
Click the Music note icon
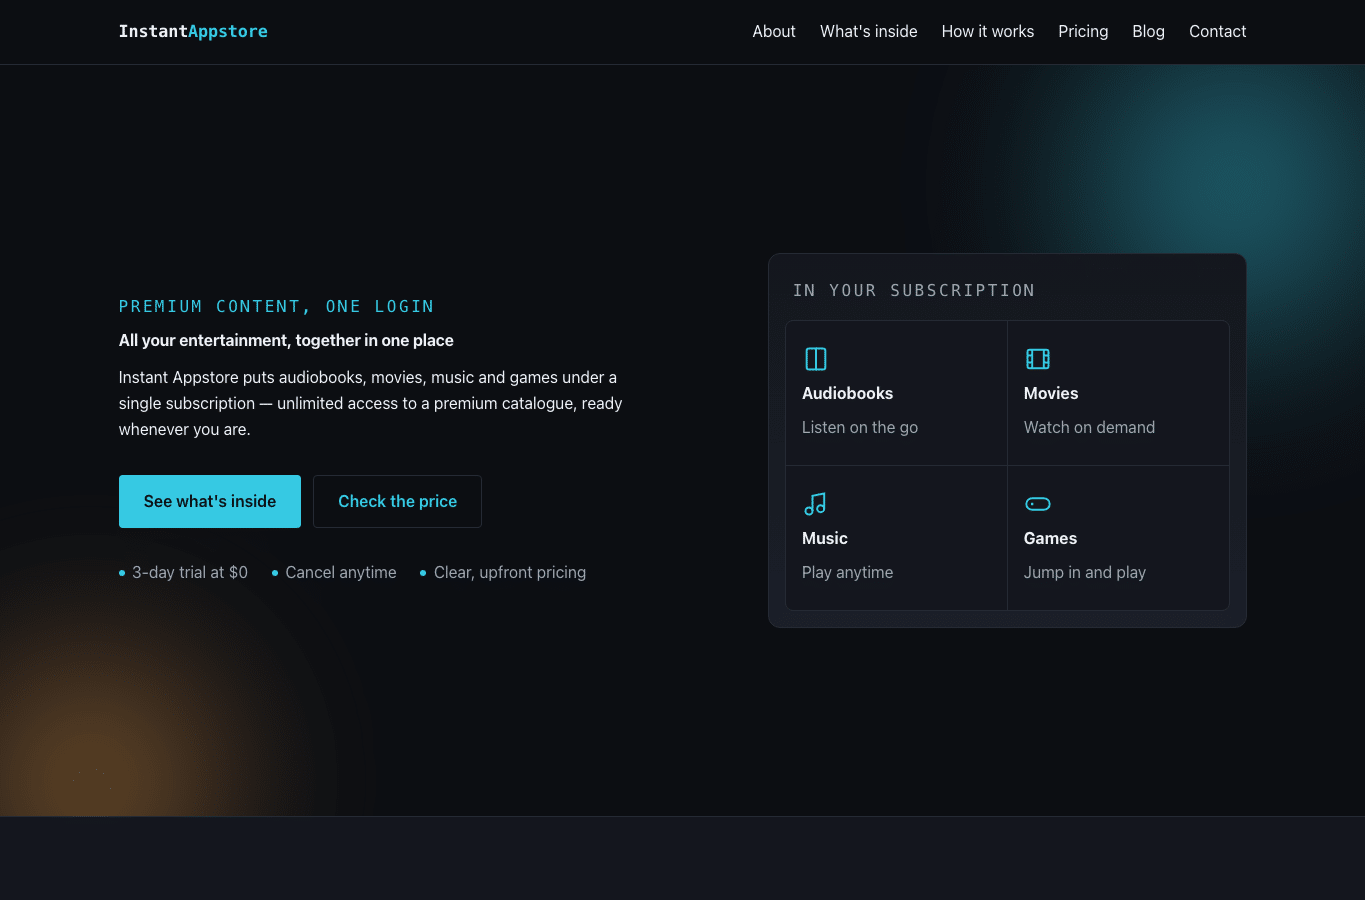click(x=816, y=504)
